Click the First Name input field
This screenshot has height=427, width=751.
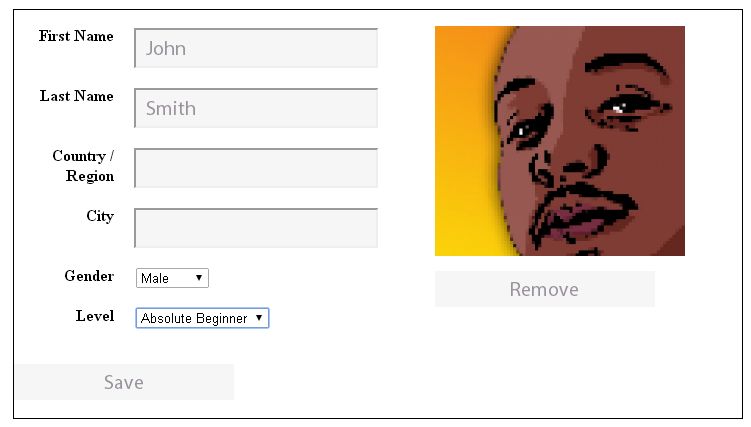point(256,48)
